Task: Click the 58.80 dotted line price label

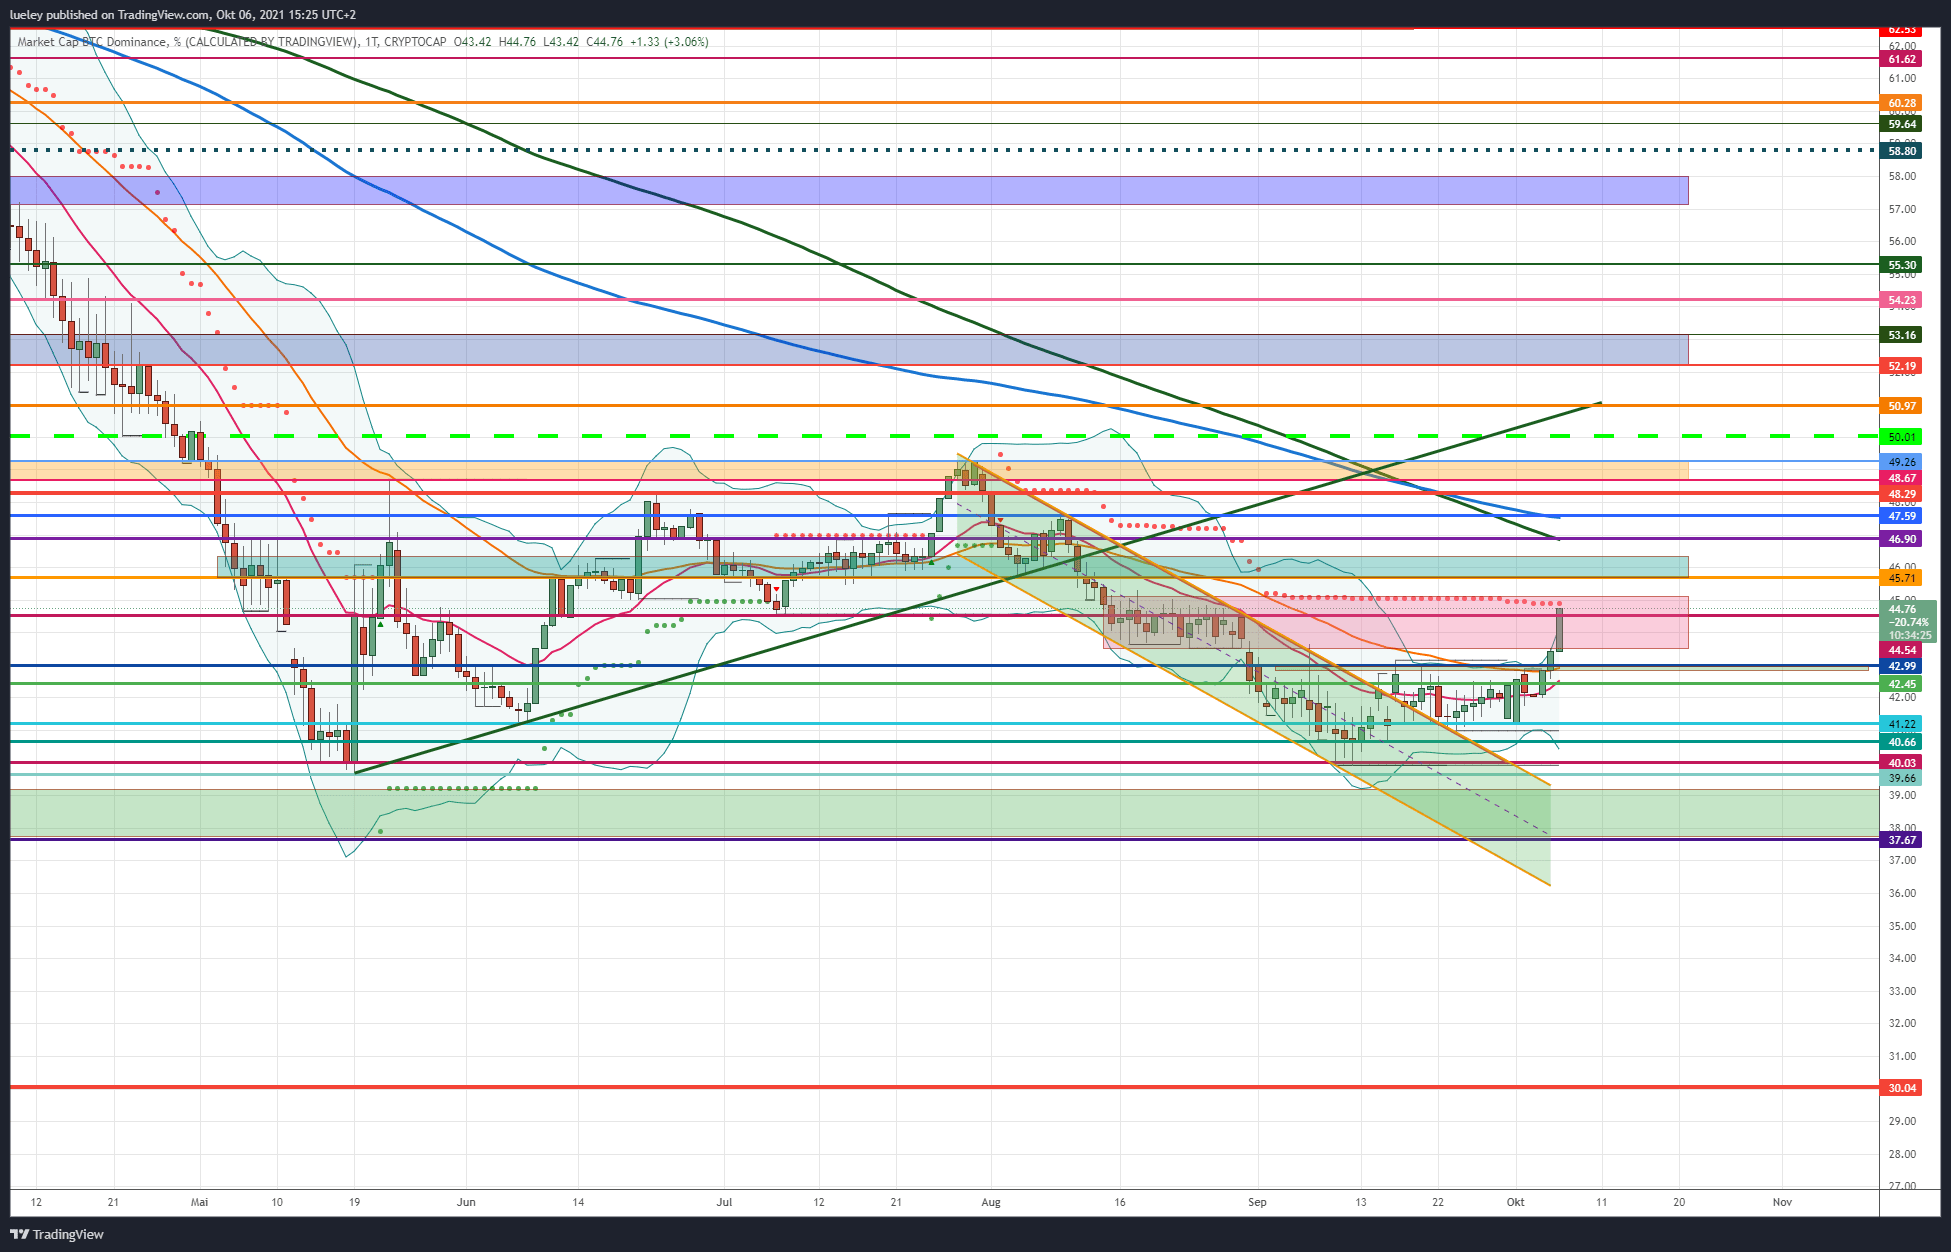Action: (1901, 151)
